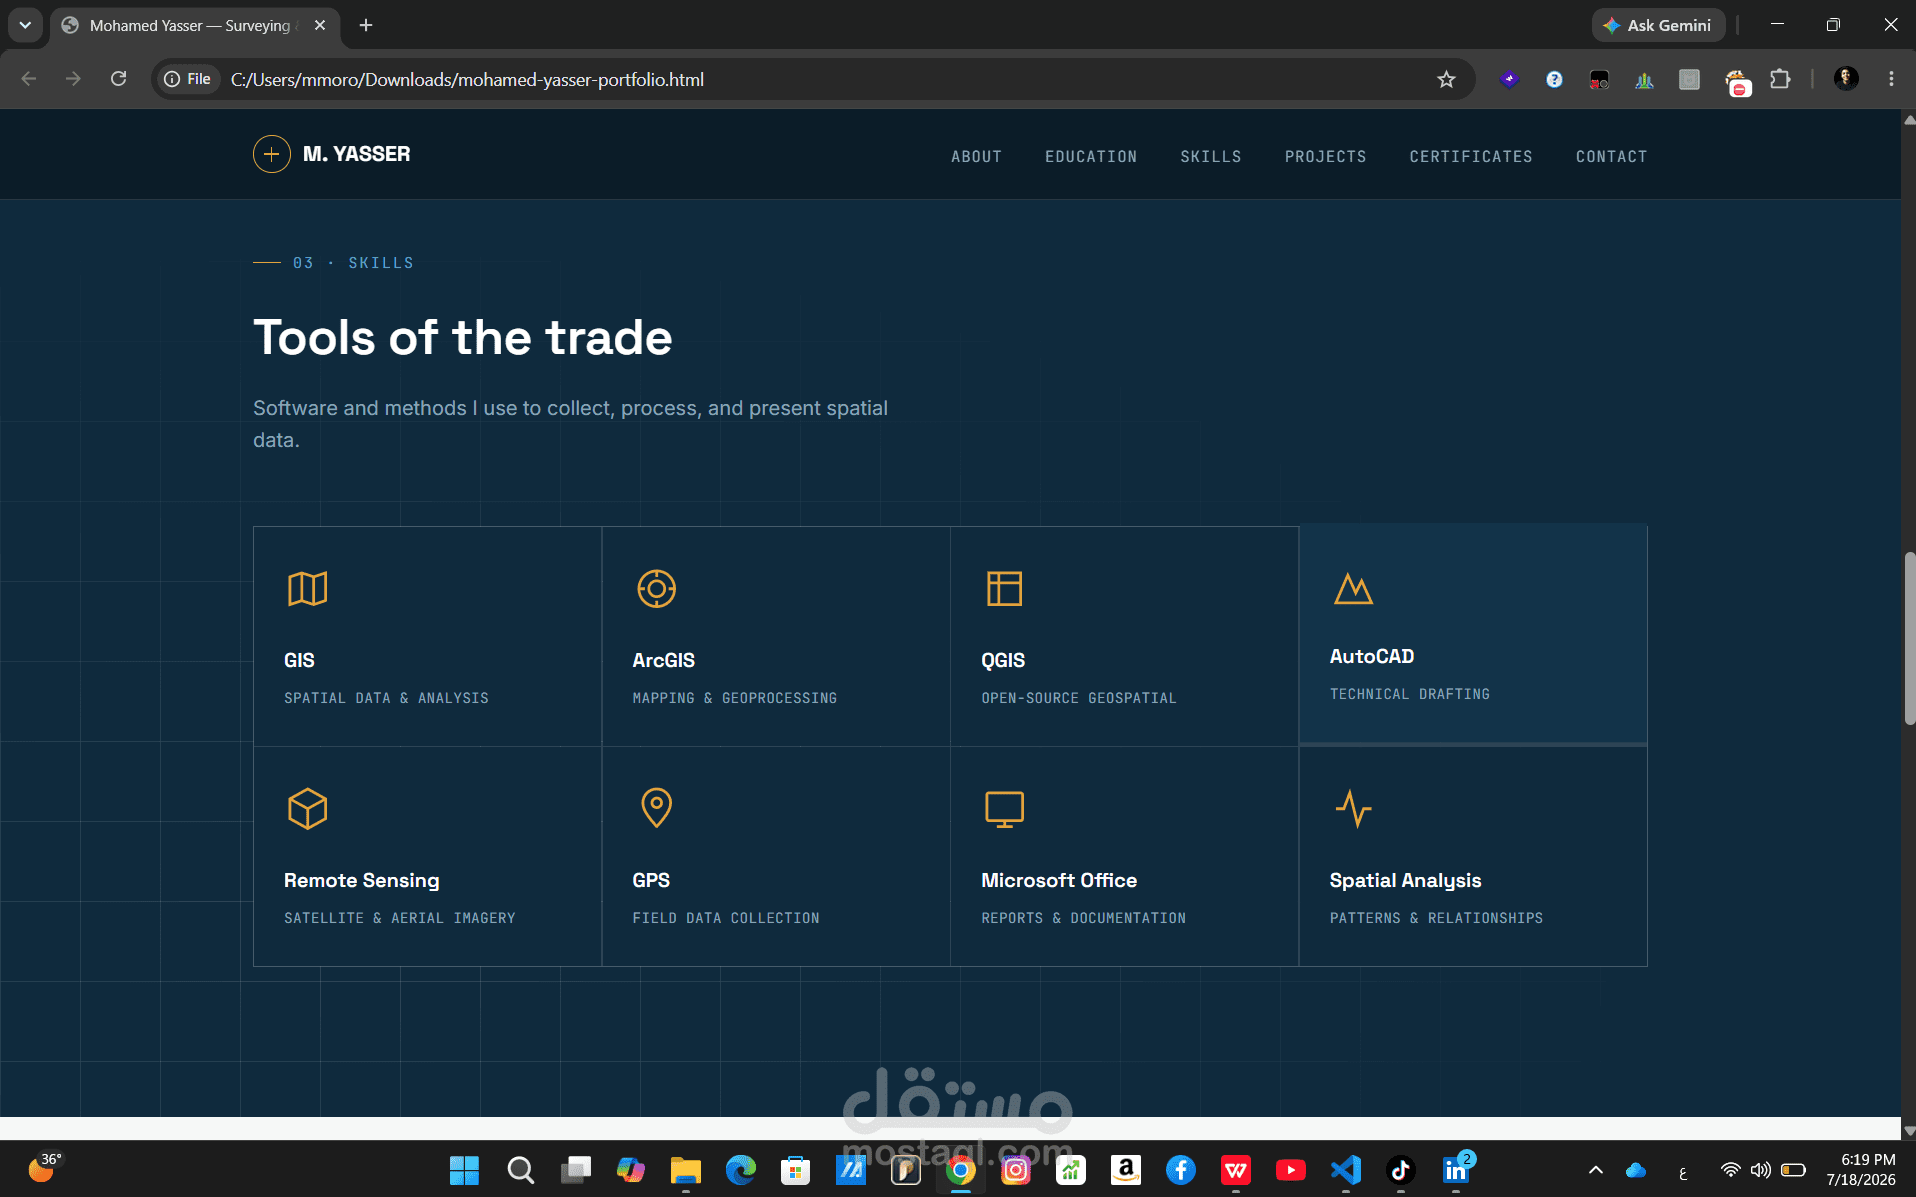Click the map icon on the GIS card
Screen dimensions: 1916x1197
(x=307, y=589)
